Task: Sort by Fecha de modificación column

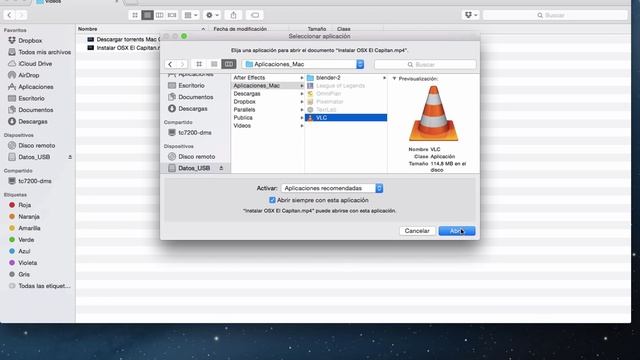Action: pos(240,29)
